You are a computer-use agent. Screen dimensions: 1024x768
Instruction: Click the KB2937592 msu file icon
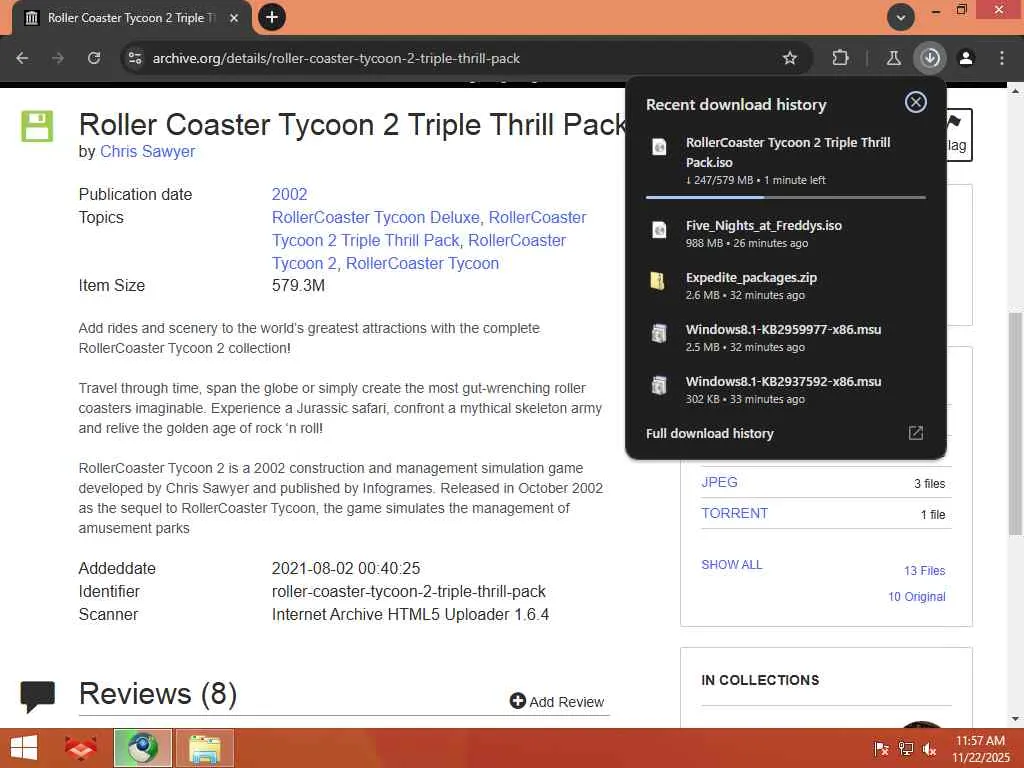(x=659, y=385)
